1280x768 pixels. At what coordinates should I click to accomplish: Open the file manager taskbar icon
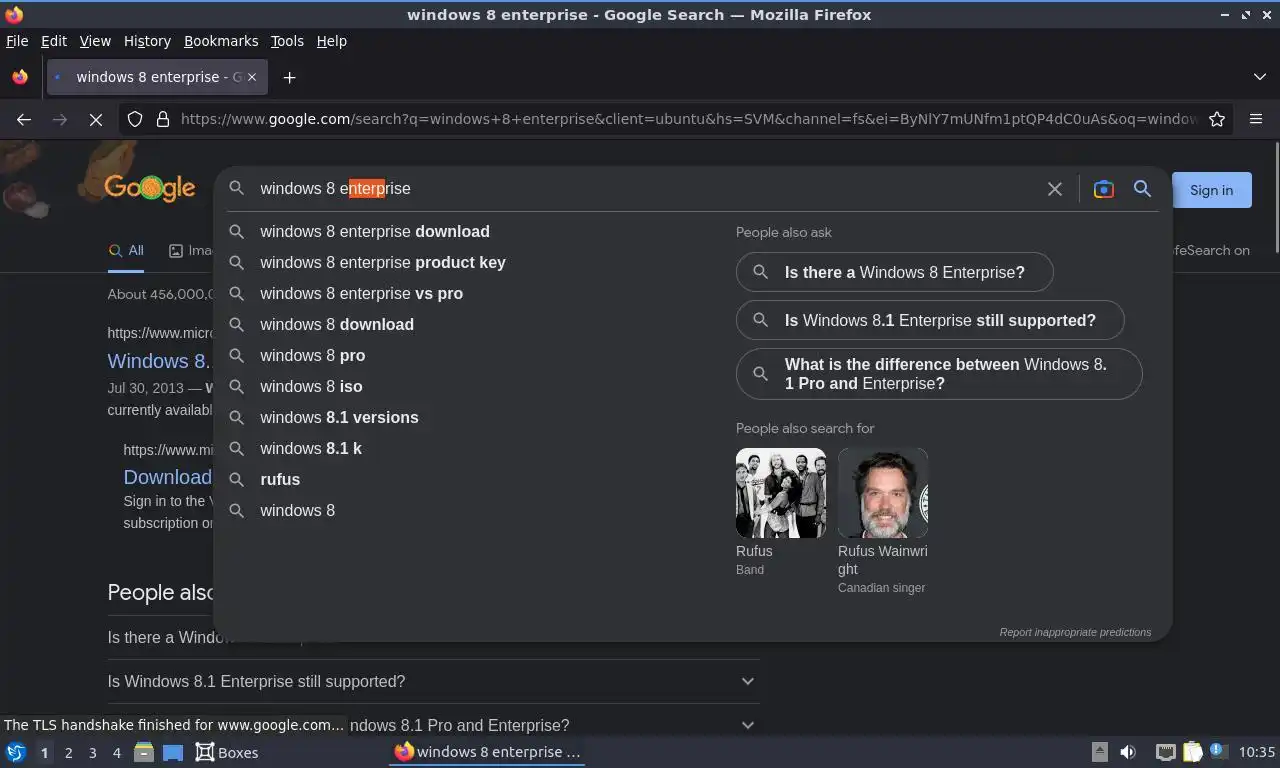tap(144, 752)
